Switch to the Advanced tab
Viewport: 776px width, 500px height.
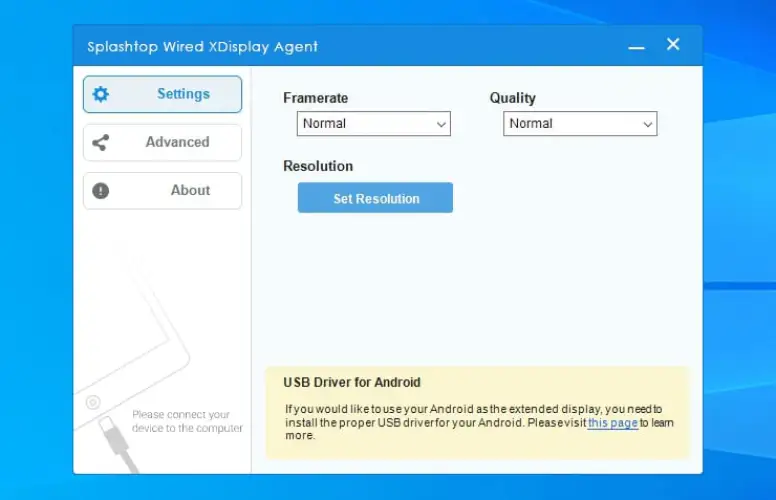coord(162,142)
